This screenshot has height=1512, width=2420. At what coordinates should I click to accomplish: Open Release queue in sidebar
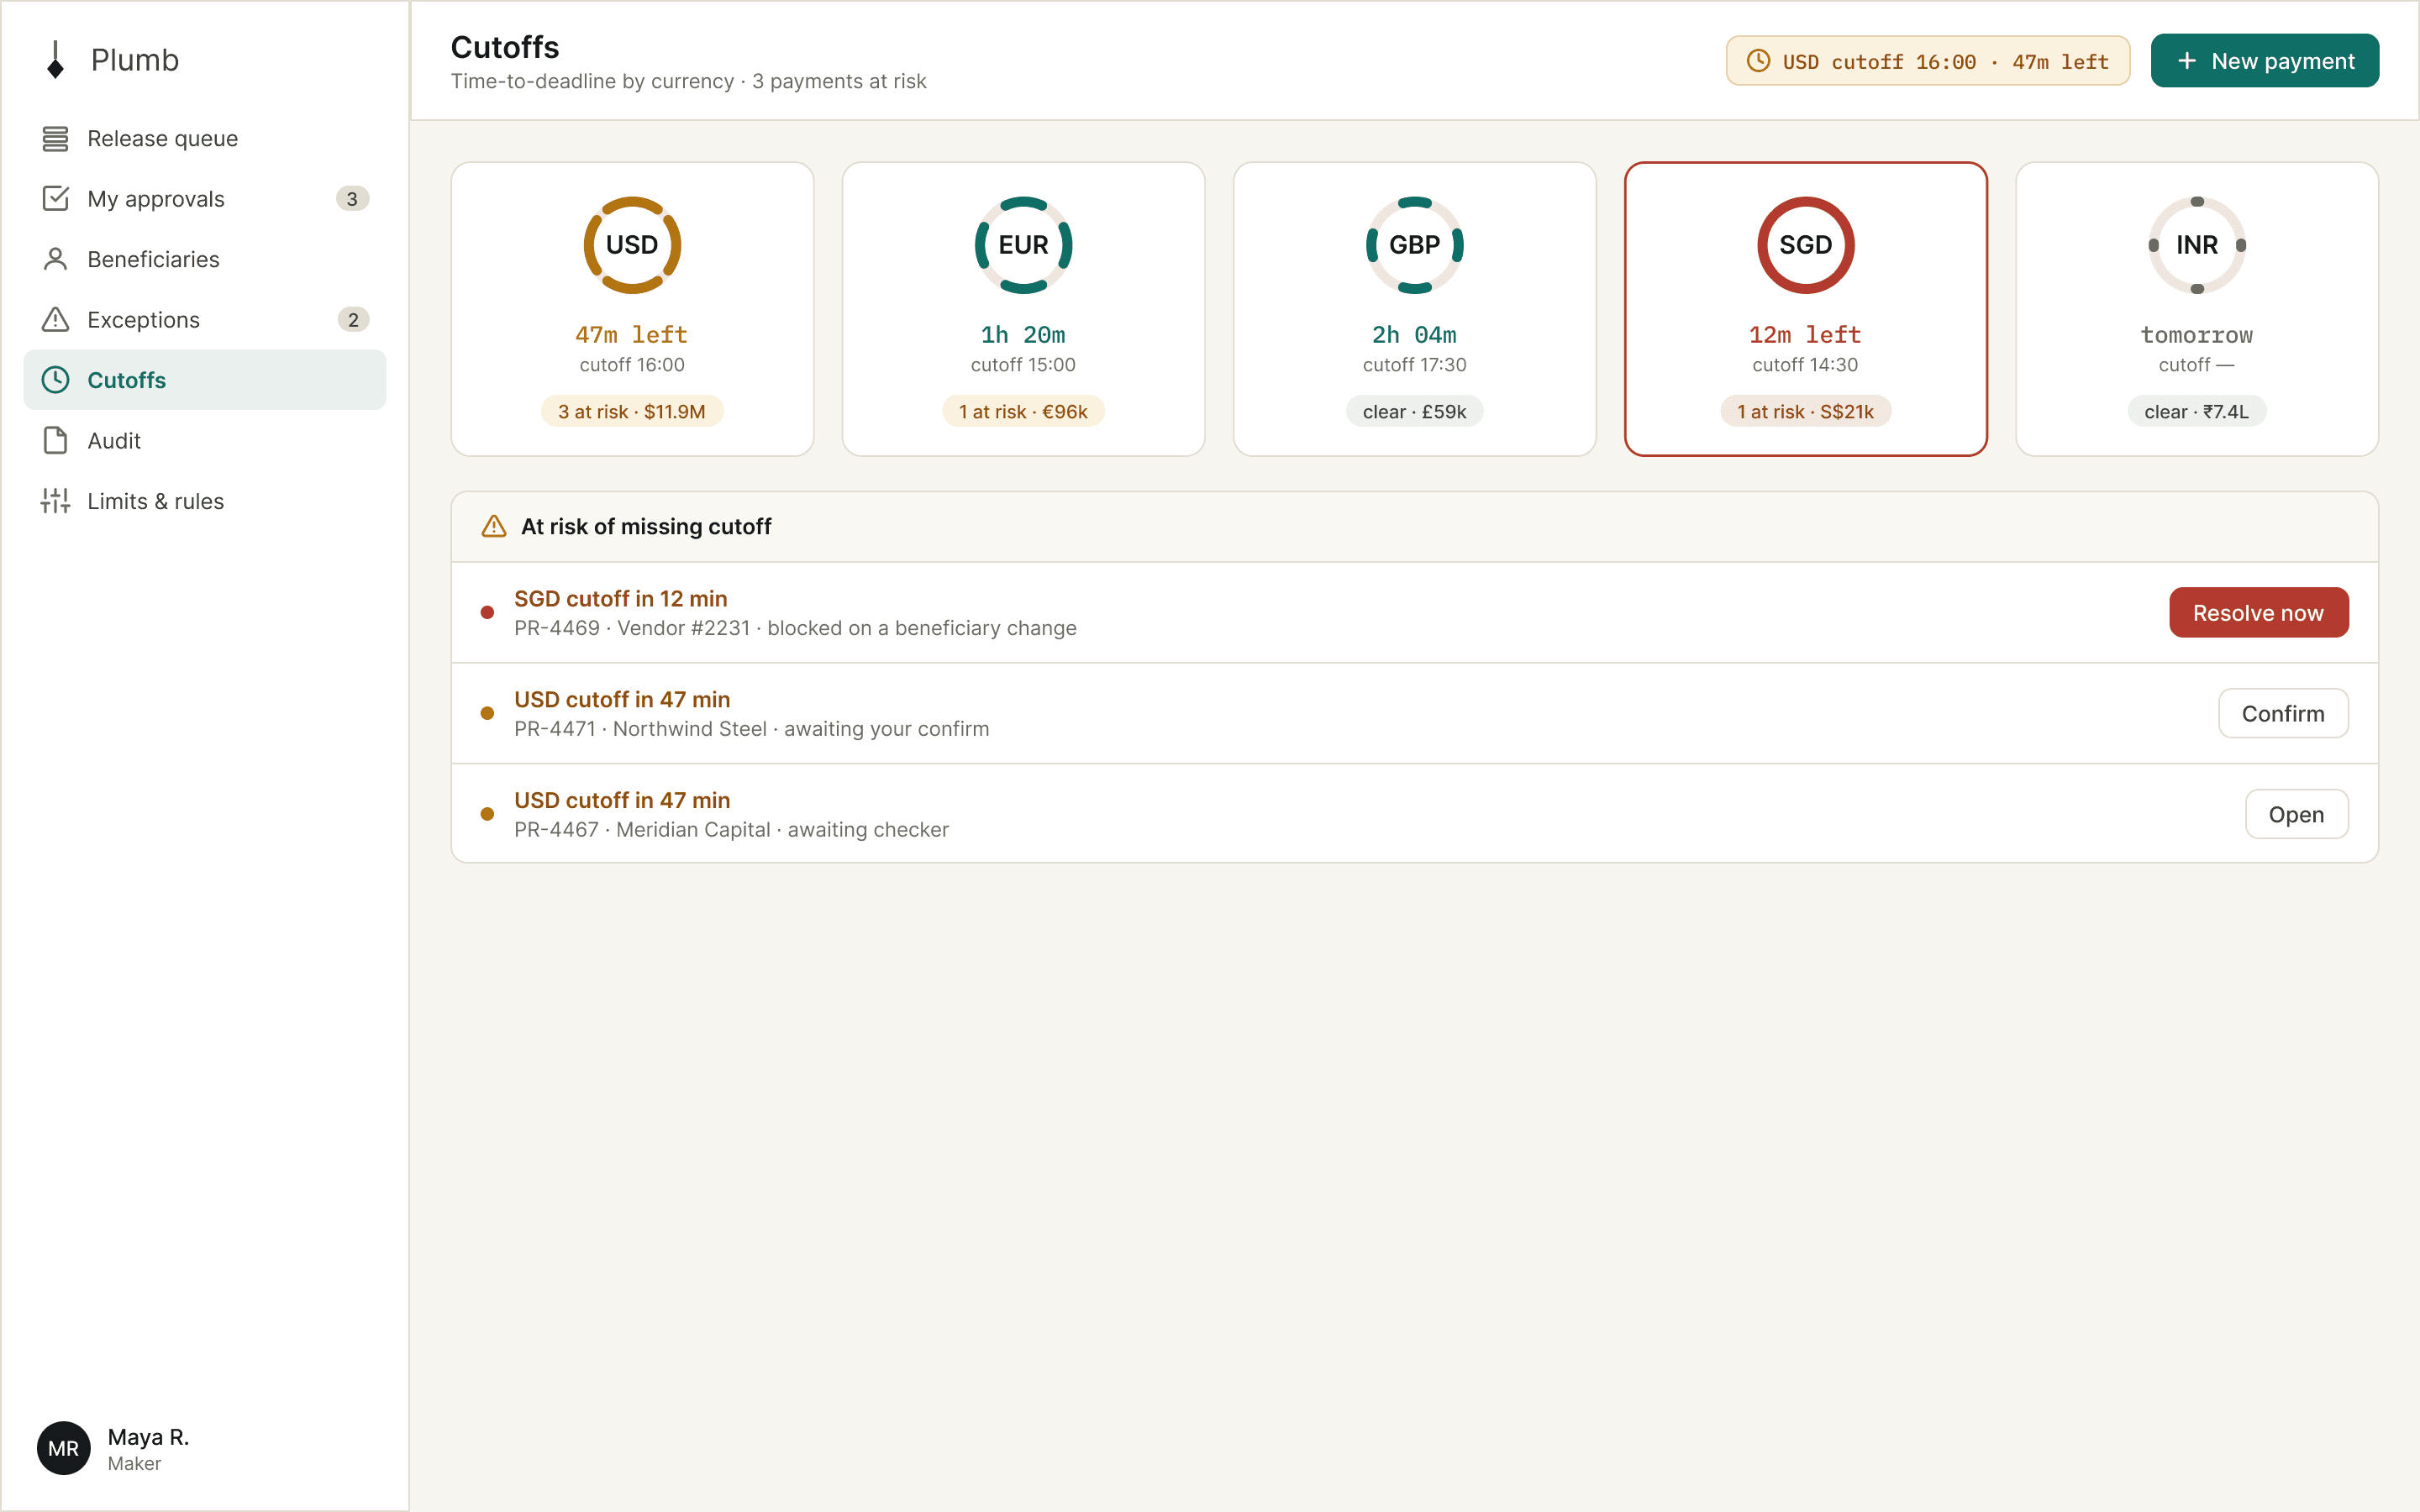click(205, 139)
